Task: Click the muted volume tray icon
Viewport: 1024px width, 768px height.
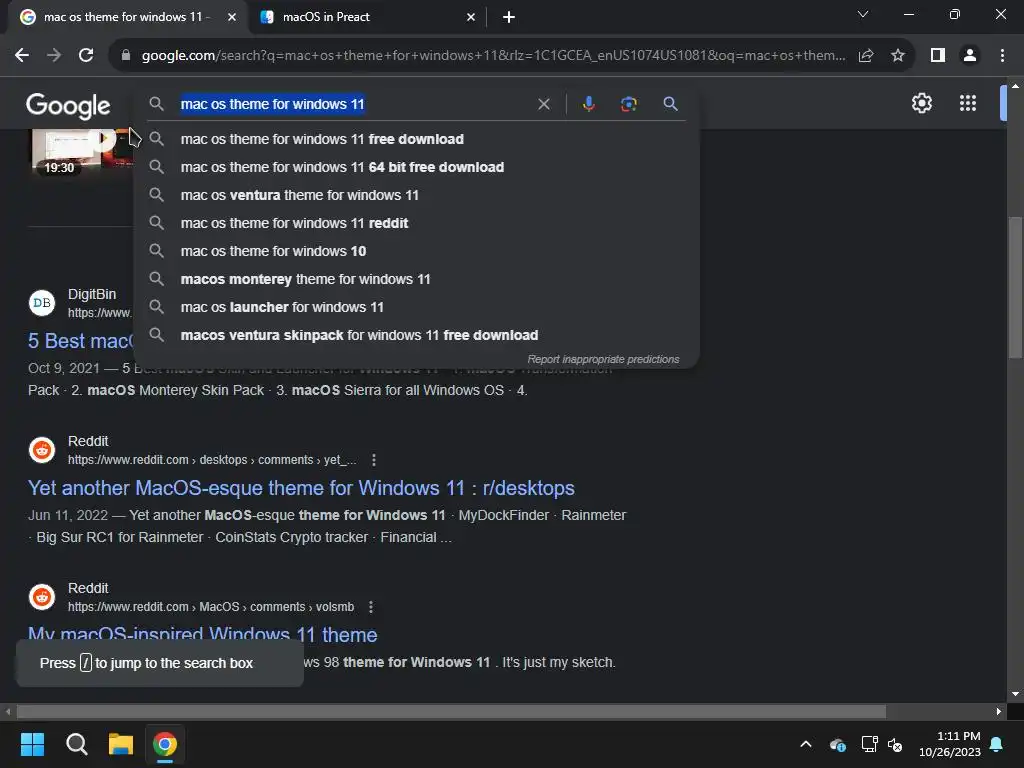Action: coord(895,744)
